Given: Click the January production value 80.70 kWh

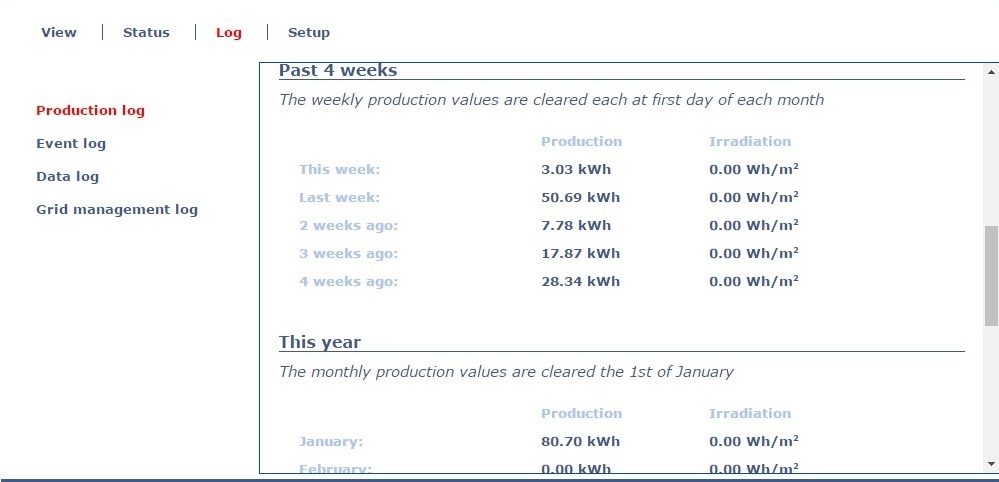Looking at the screenshot, I should pos(580,441).
